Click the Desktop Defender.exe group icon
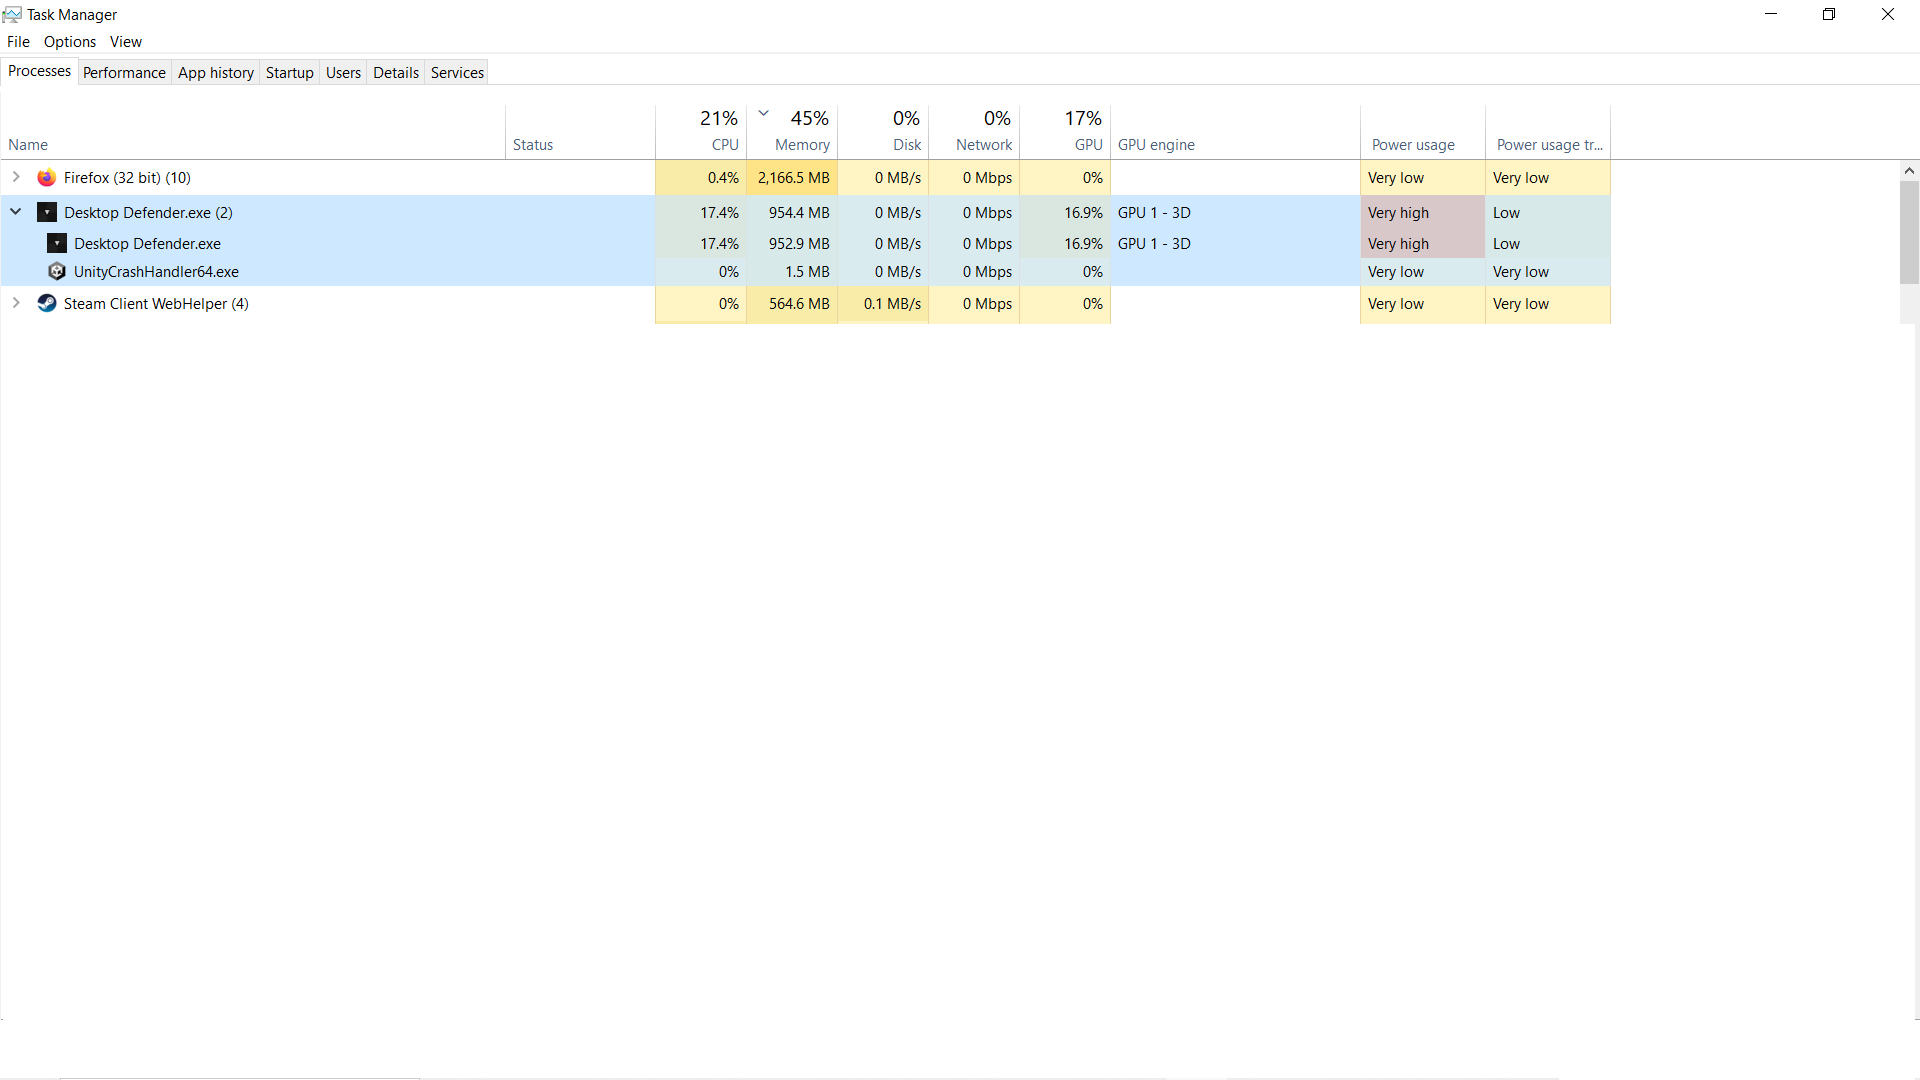Viewport: 1920px width, 1080px height. 47,212
